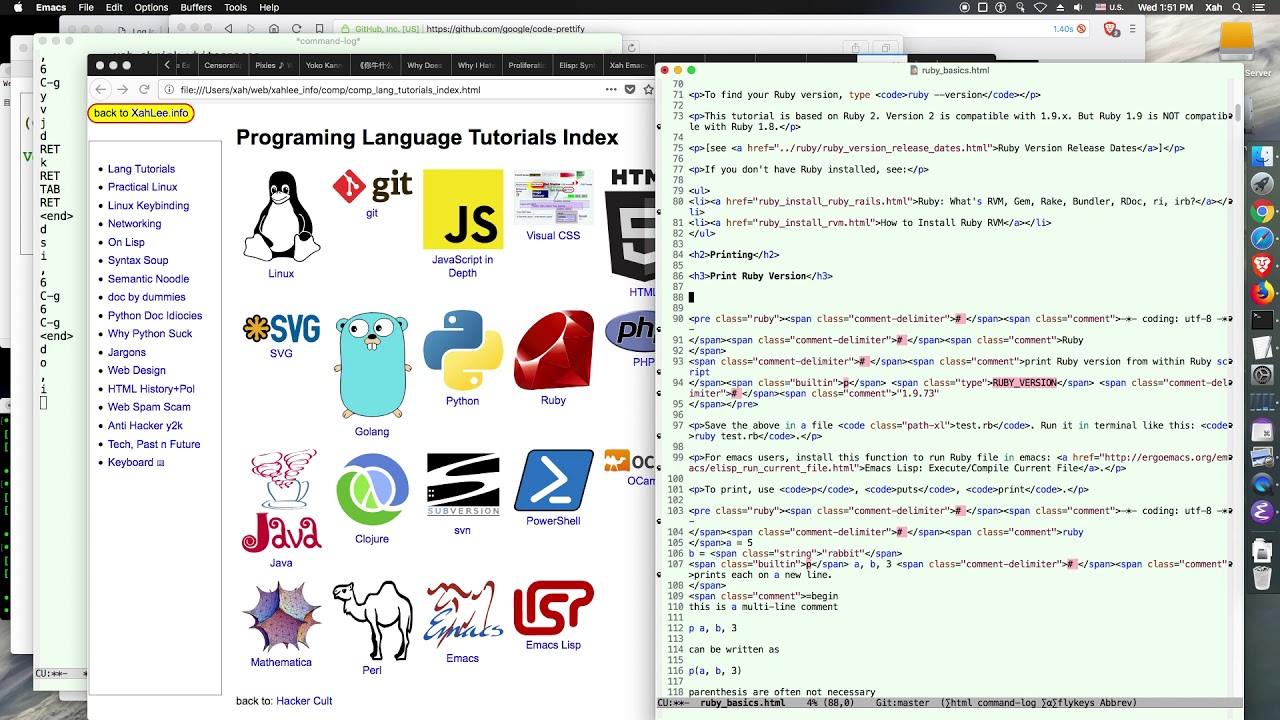Open the Emacs File menu
Image resolution: width=1280 pixels, height=720 pixels.
point(86,7)
